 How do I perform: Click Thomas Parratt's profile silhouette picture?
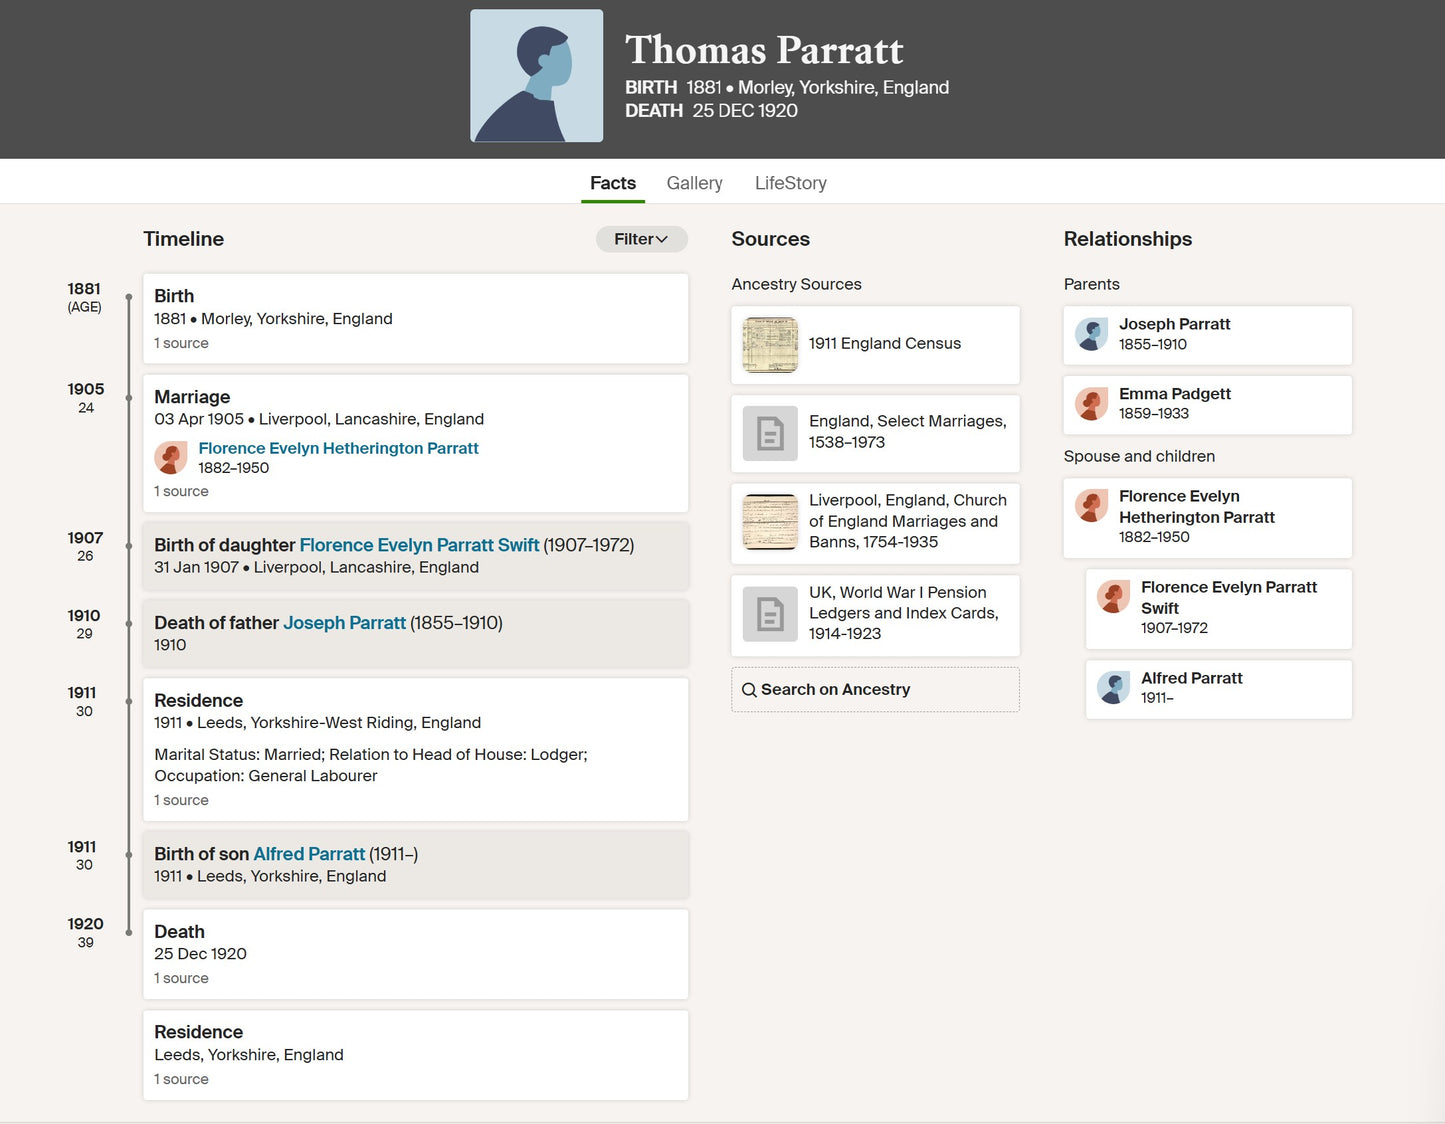point(537,76)
